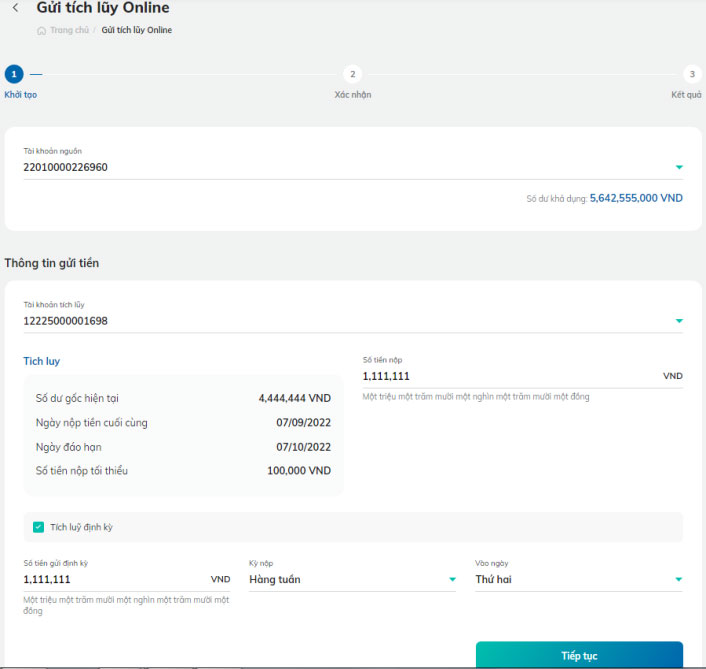
Task: Go back using the arrow icon
Action: (16, 7)
